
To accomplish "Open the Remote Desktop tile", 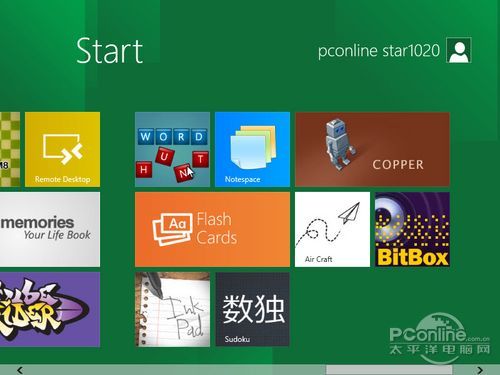I will 62,149.
